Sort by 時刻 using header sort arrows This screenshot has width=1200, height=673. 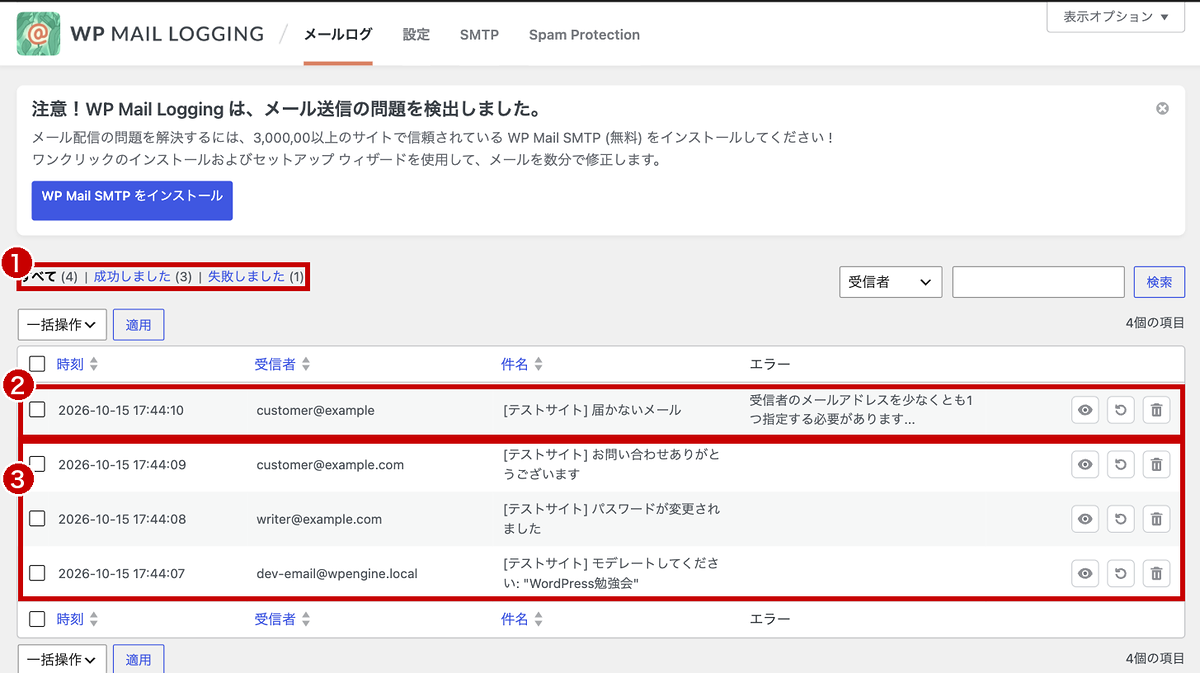tap(94, 365)
